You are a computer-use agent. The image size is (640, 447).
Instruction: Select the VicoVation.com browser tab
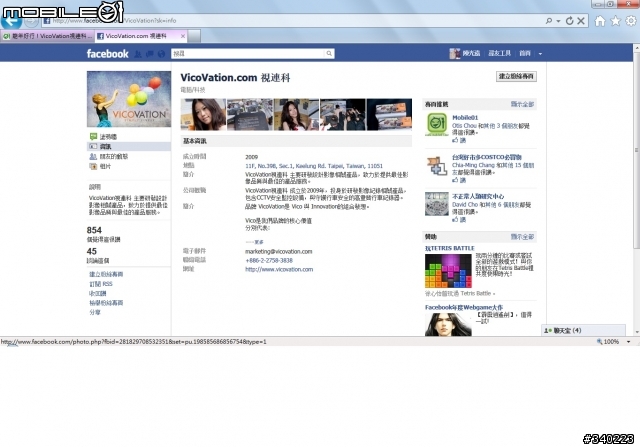tap(137, 36)
